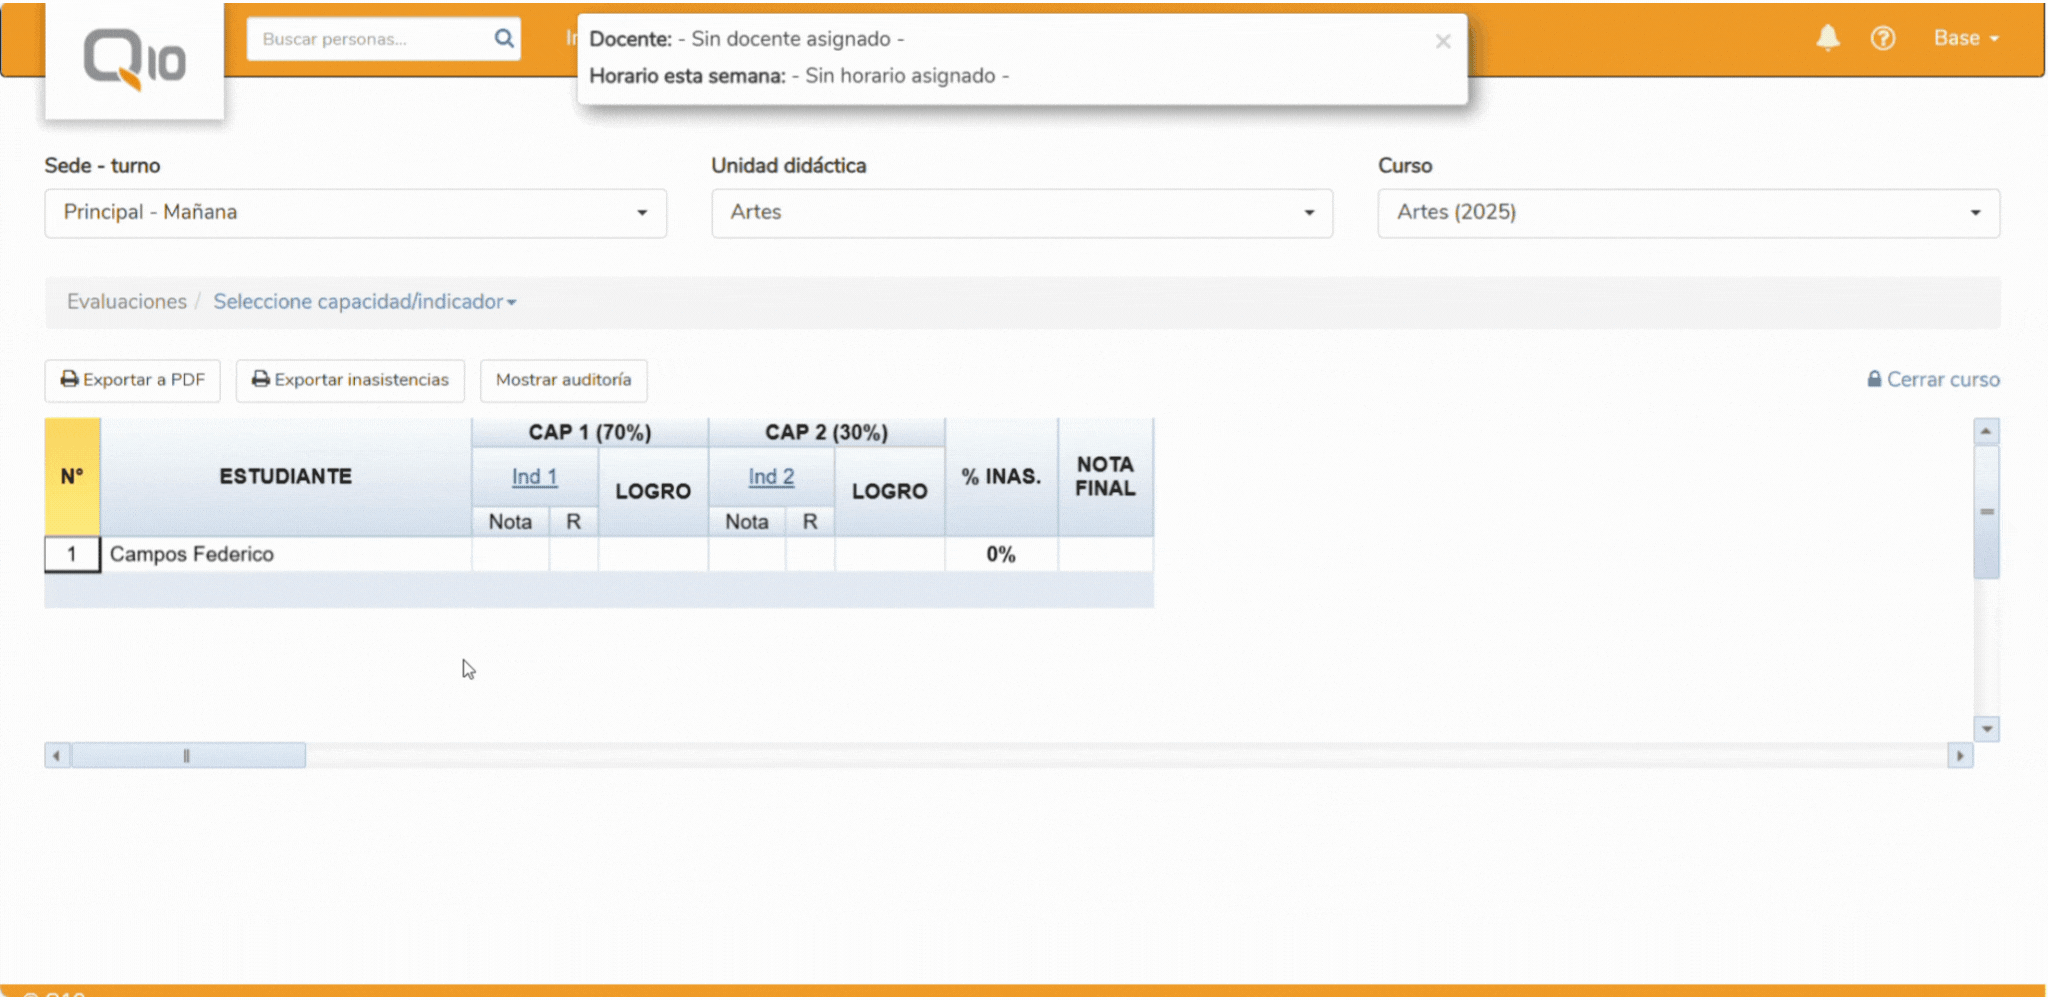Open the help question mark icon
The width and height of the screenshot is (2048, 1000).
click(x=1882, y=38)
